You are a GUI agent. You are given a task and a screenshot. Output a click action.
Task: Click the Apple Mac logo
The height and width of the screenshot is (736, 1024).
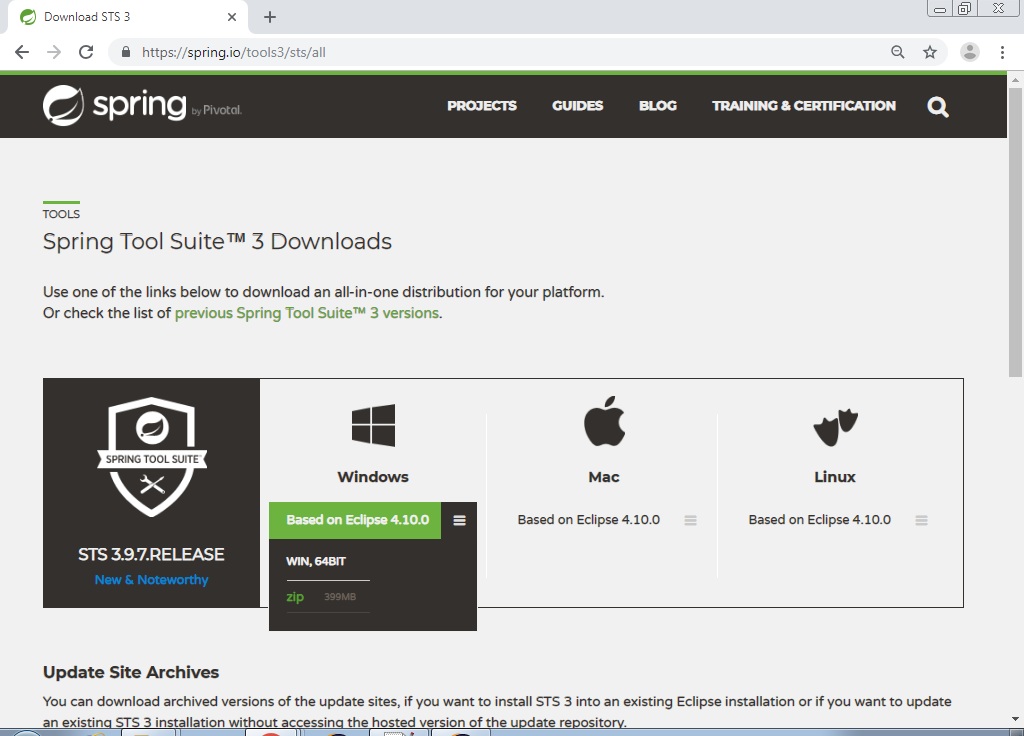point(604,421)
